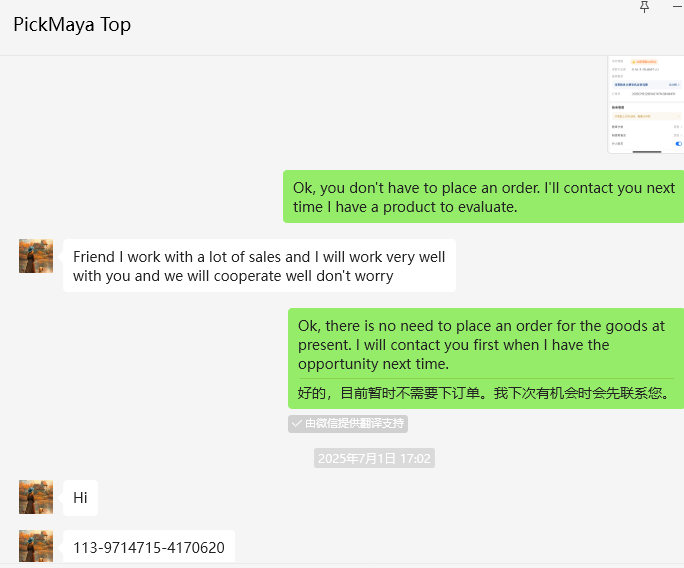Open sender avatar beside the order number message
The width and height of the screenshot is (684, 568).
[x=36, y=546]
